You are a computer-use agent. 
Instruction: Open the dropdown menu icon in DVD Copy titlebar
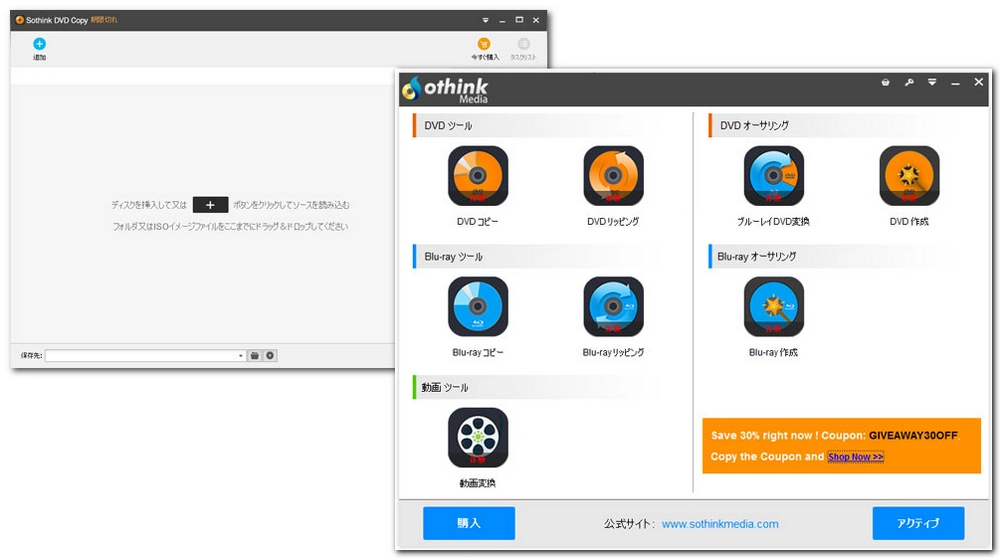[485, 20]
